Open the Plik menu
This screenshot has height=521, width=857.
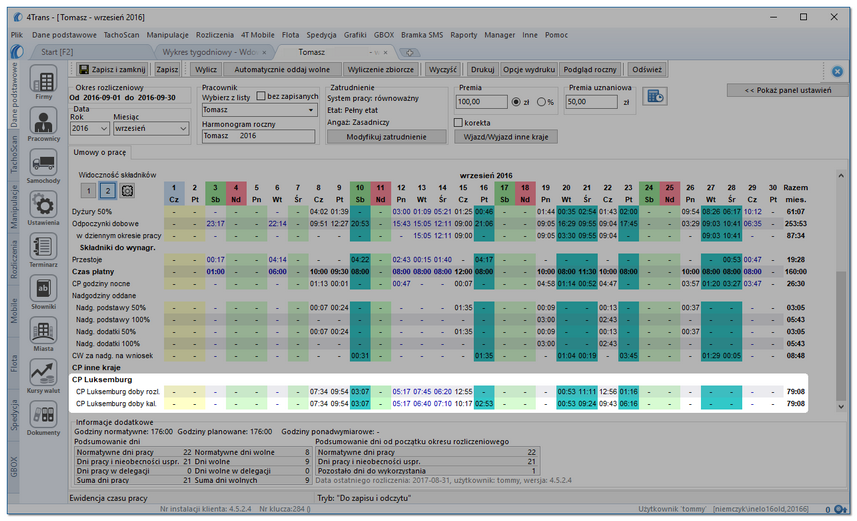[16, 35]
